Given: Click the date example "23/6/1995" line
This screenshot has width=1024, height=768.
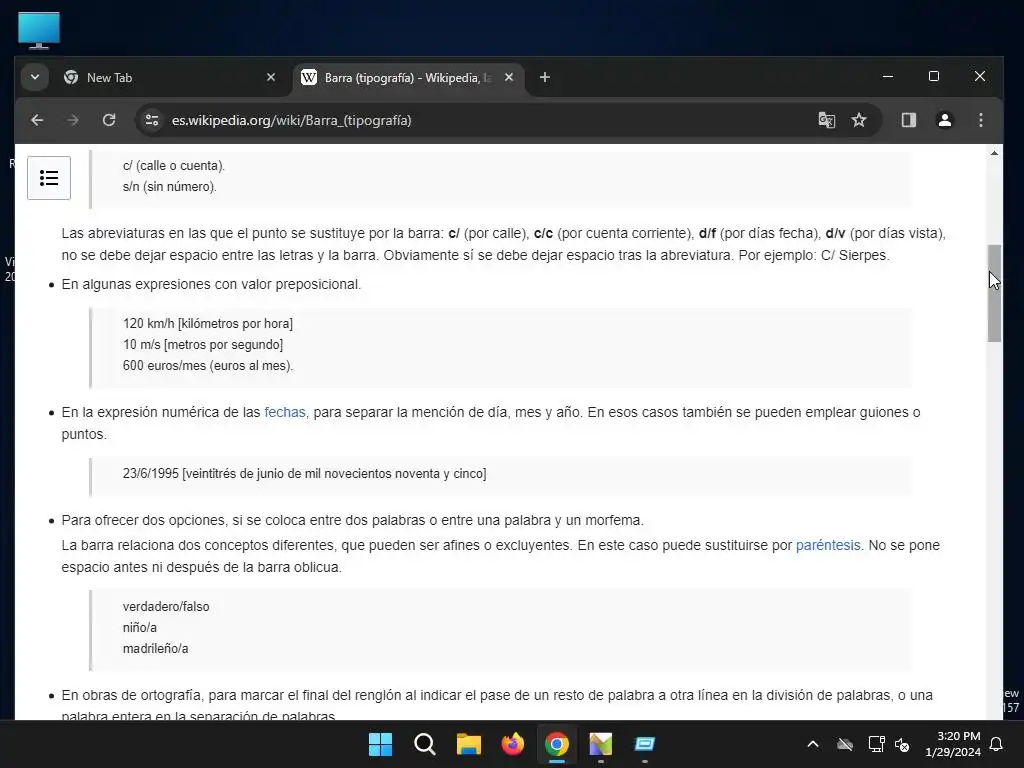Looking at the screenshot, I should pyautogui.click(x=304, y=473).
